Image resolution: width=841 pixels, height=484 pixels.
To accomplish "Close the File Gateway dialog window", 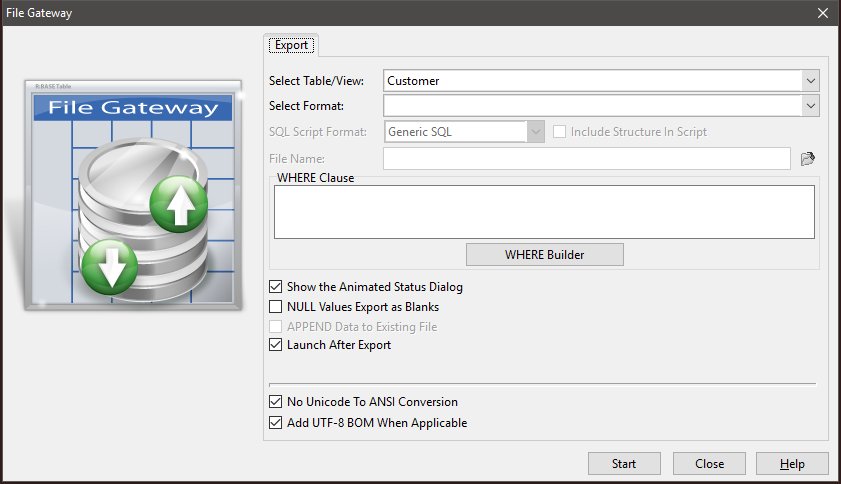I will [x=822, y=13].
